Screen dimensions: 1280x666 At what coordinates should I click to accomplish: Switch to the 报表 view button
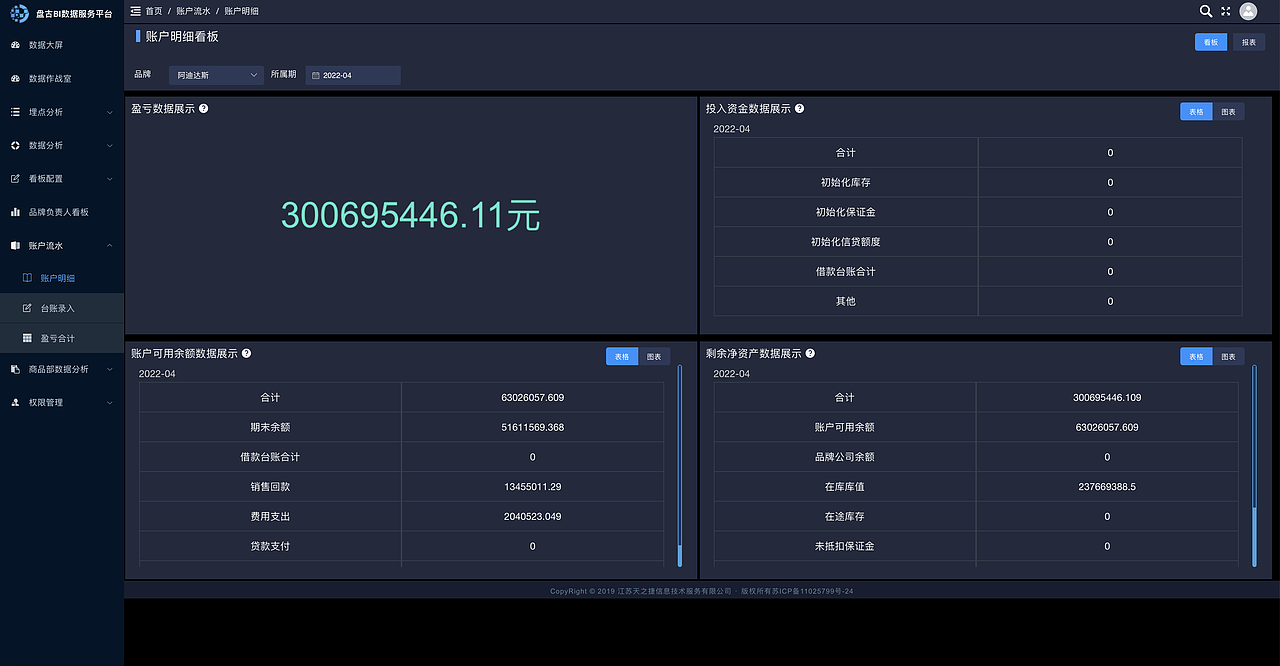pos(1247,42)
